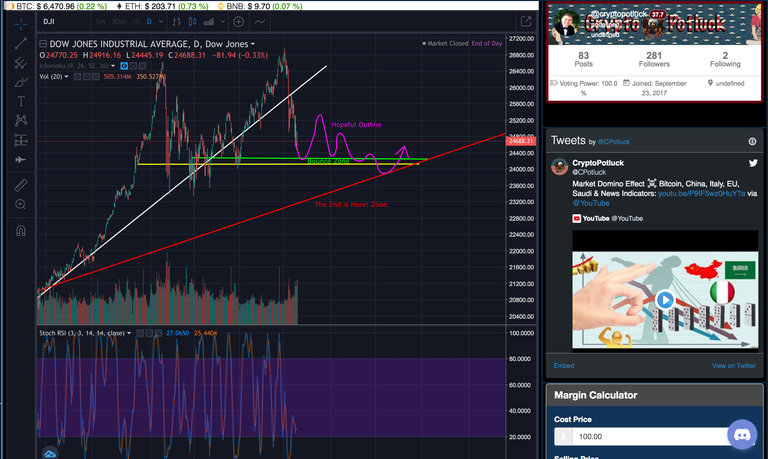Open Stoch RSI settings icon

(x=149, y=333)
